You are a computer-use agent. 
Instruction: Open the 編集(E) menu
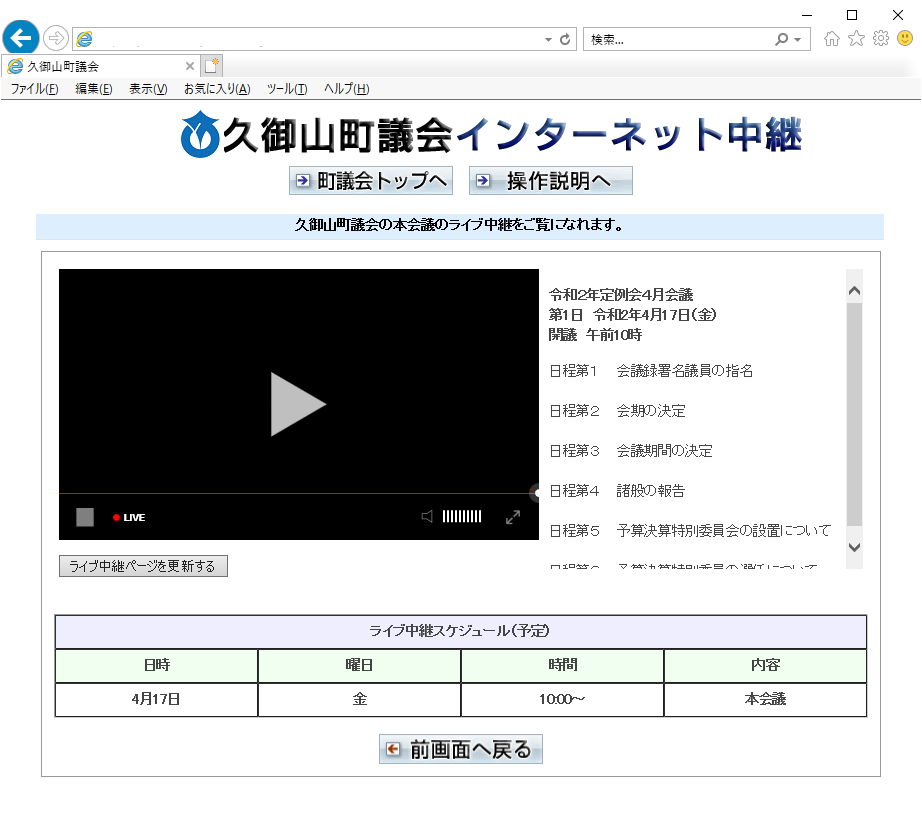click(x=93, y=89)
